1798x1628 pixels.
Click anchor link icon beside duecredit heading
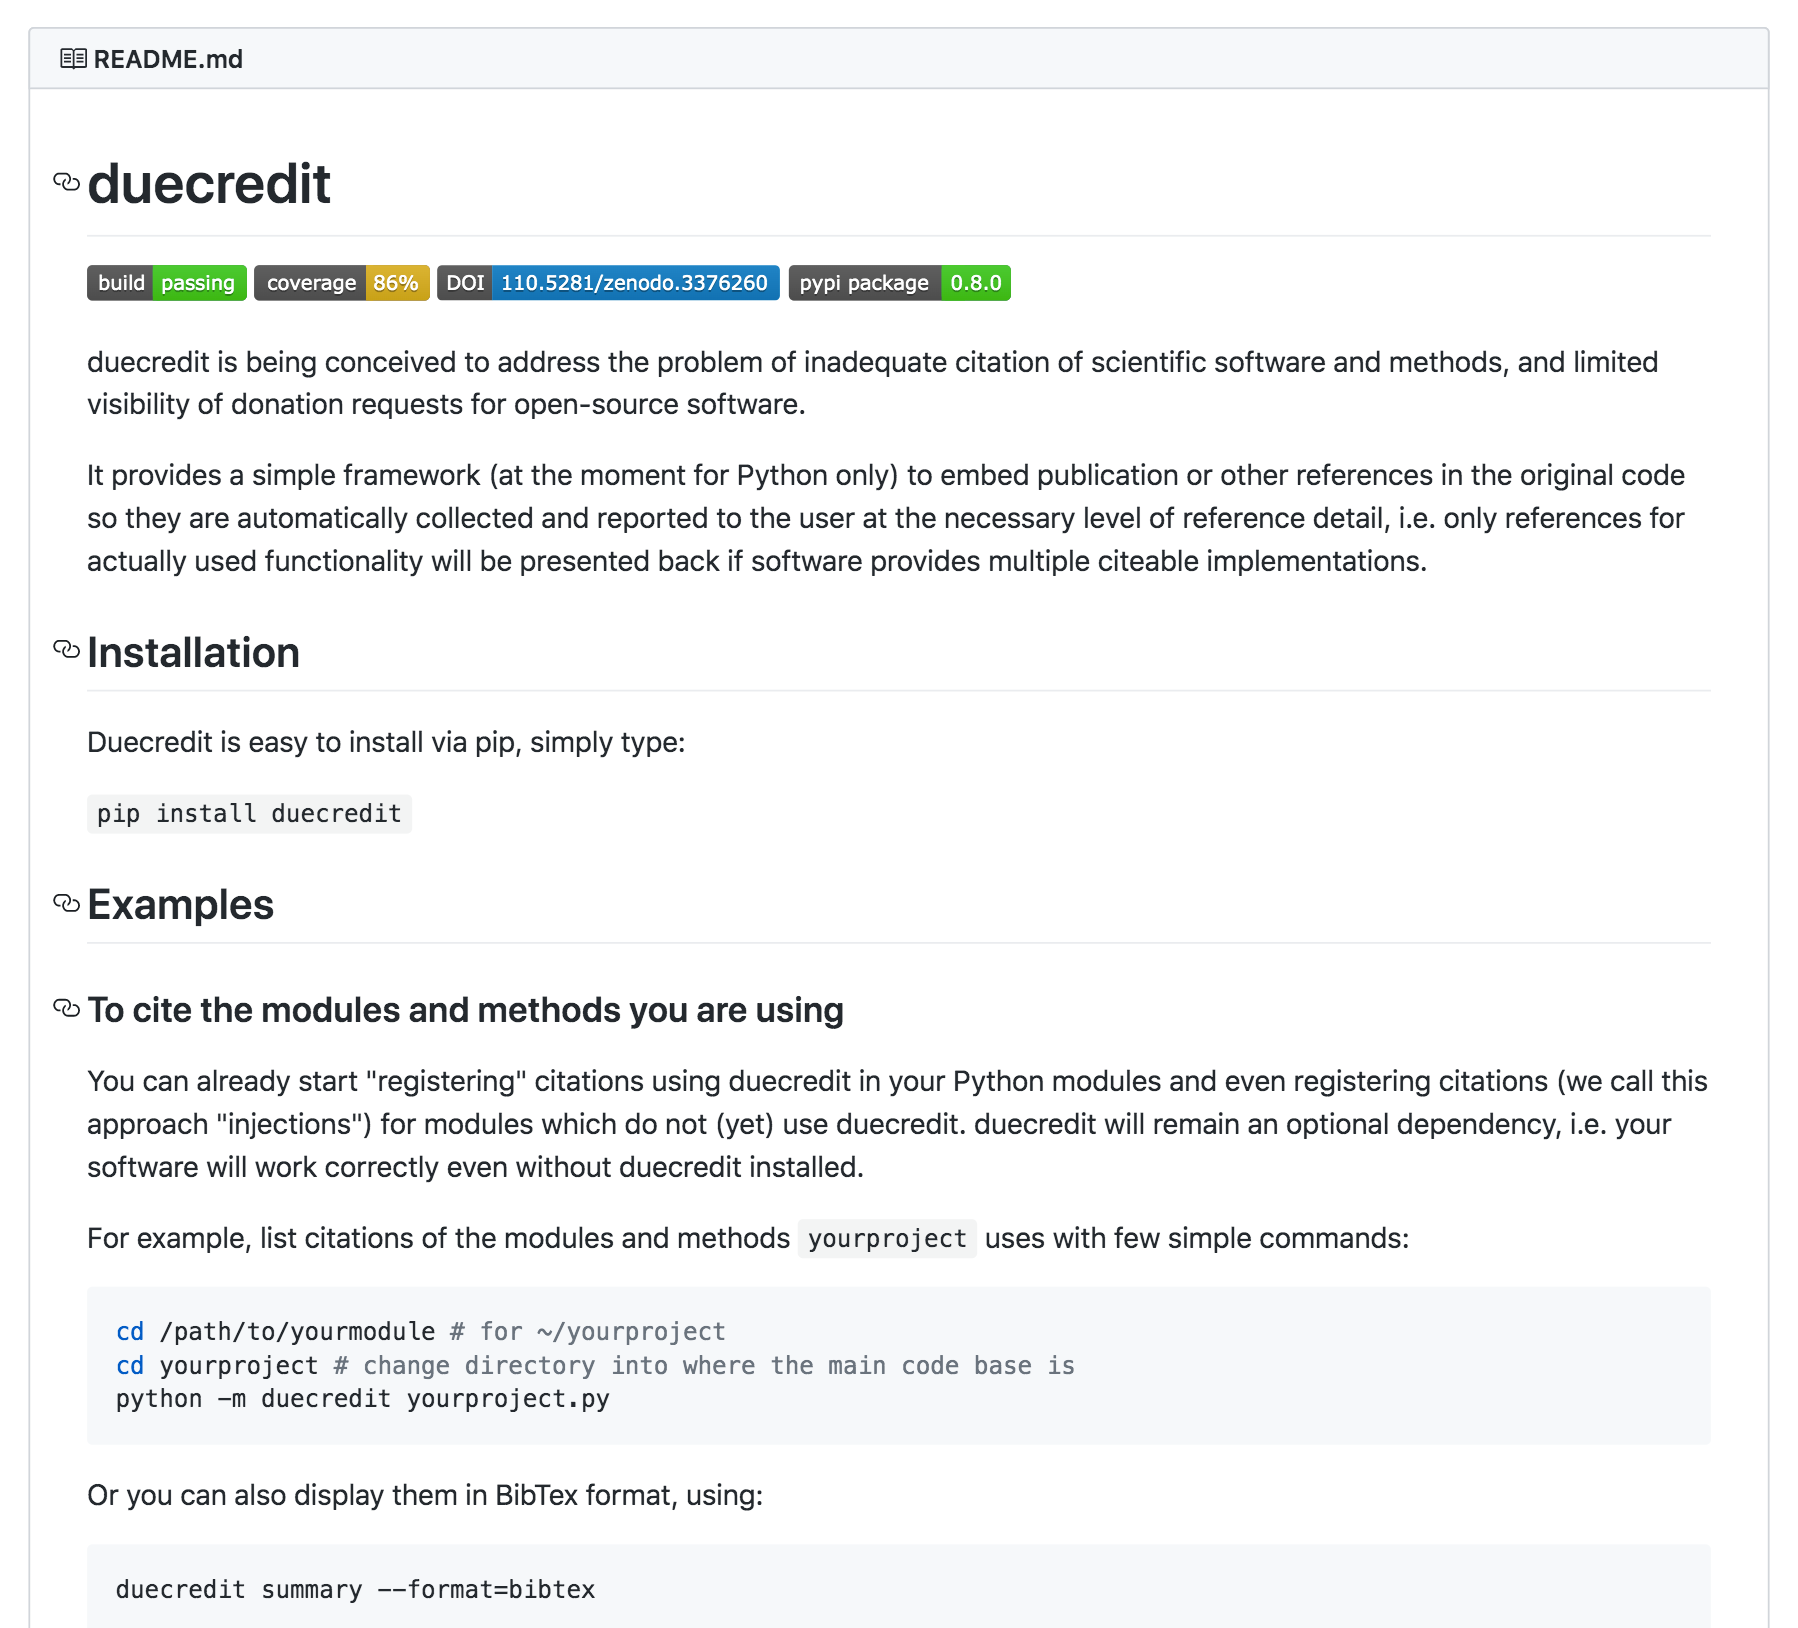point(66,183)
